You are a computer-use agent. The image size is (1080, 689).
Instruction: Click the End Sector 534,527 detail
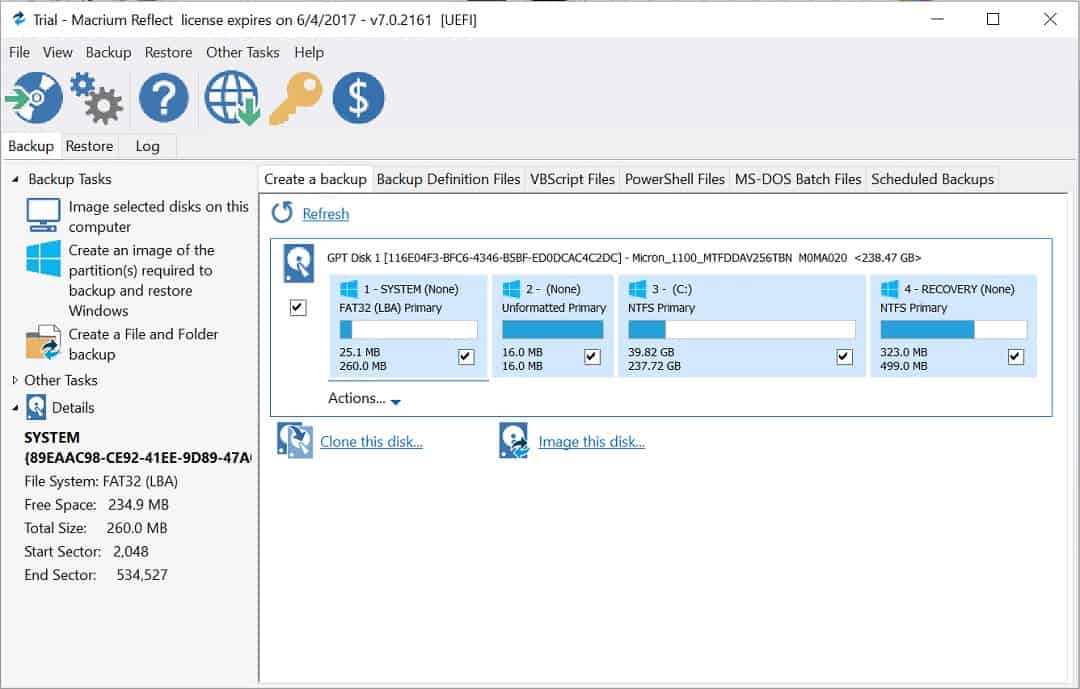(96, 575)
